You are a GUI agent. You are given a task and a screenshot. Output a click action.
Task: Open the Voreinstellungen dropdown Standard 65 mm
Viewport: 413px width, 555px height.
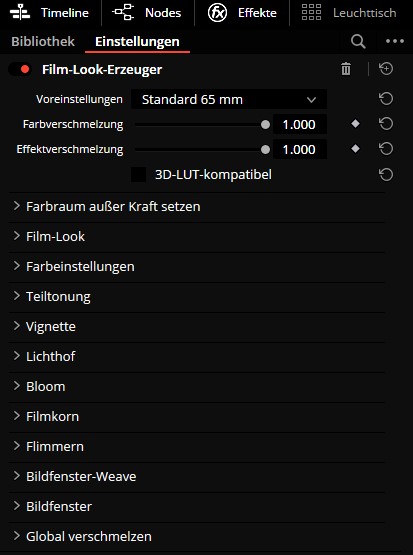[x=229, y=99]
